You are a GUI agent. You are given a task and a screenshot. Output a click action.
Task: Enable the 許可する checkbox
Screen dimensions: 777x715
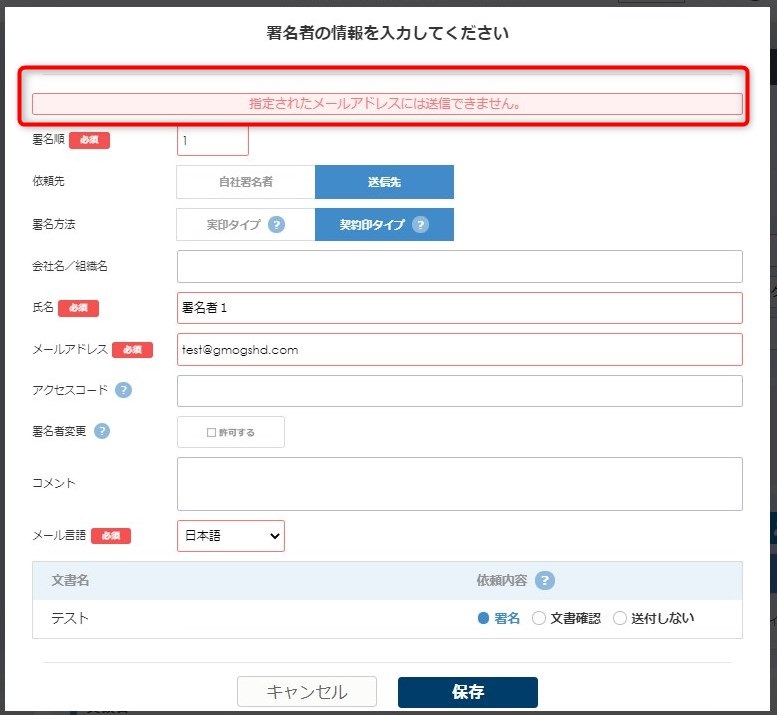tap(211, 433)
